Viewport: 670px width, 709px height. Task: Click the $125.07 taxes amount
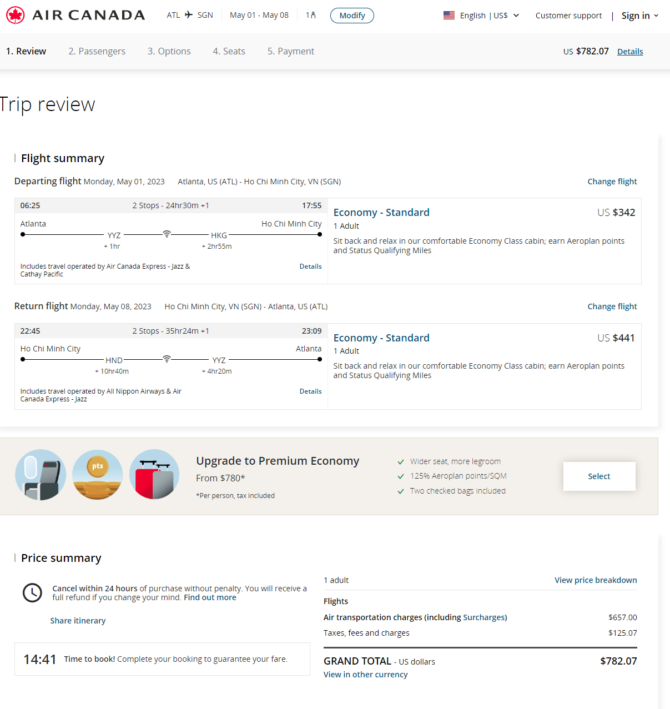pos(623,633)
